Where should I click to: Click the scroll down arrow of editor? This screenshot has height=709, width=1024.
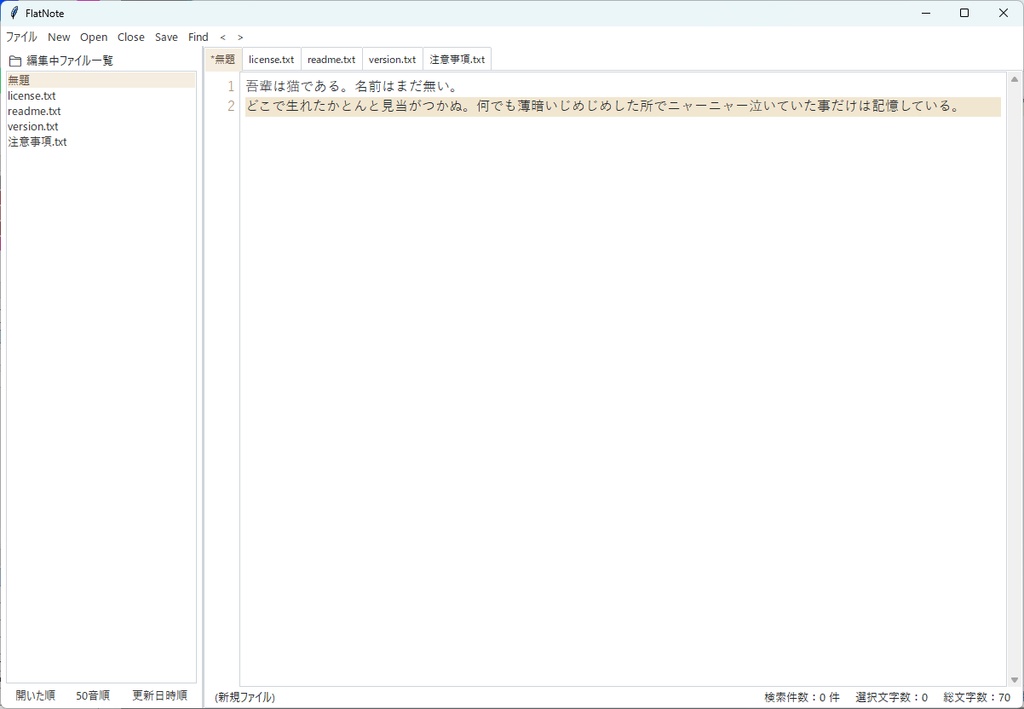click(x=1014, y=680)
